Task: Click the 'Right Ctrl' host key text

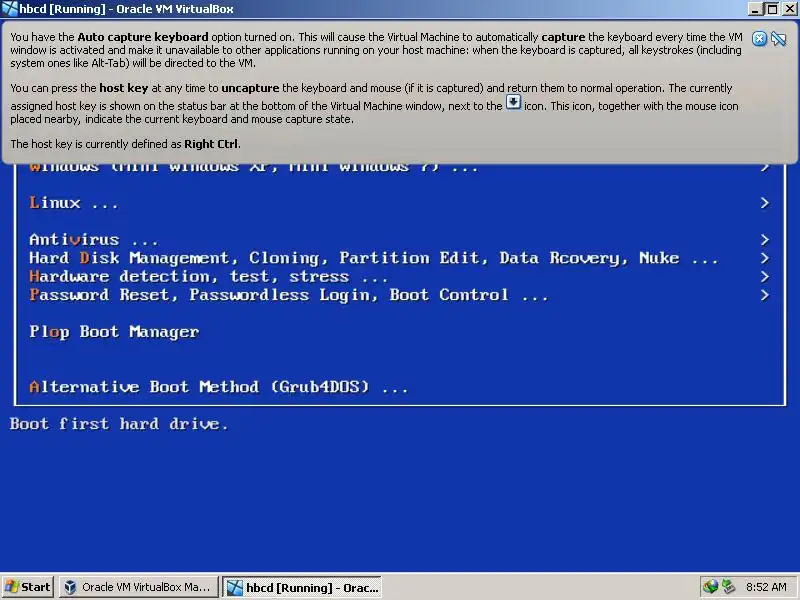Action: click(x=211, y=144)
